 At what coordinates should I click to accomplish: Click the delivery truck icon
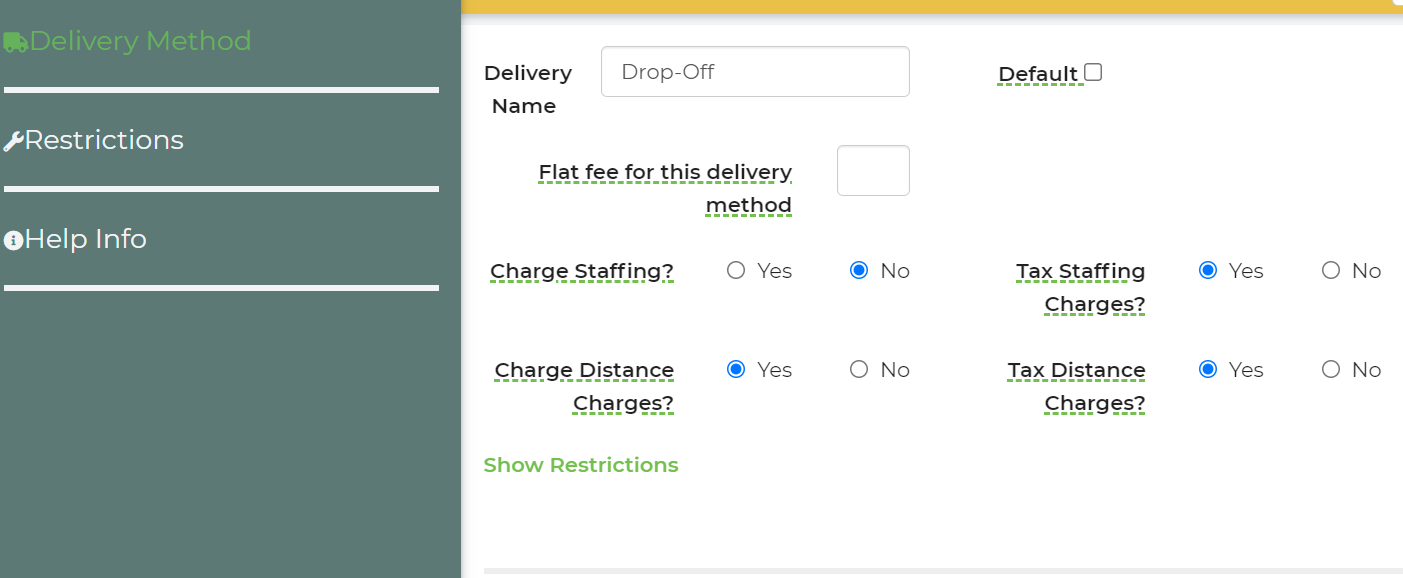click(15, 42)
